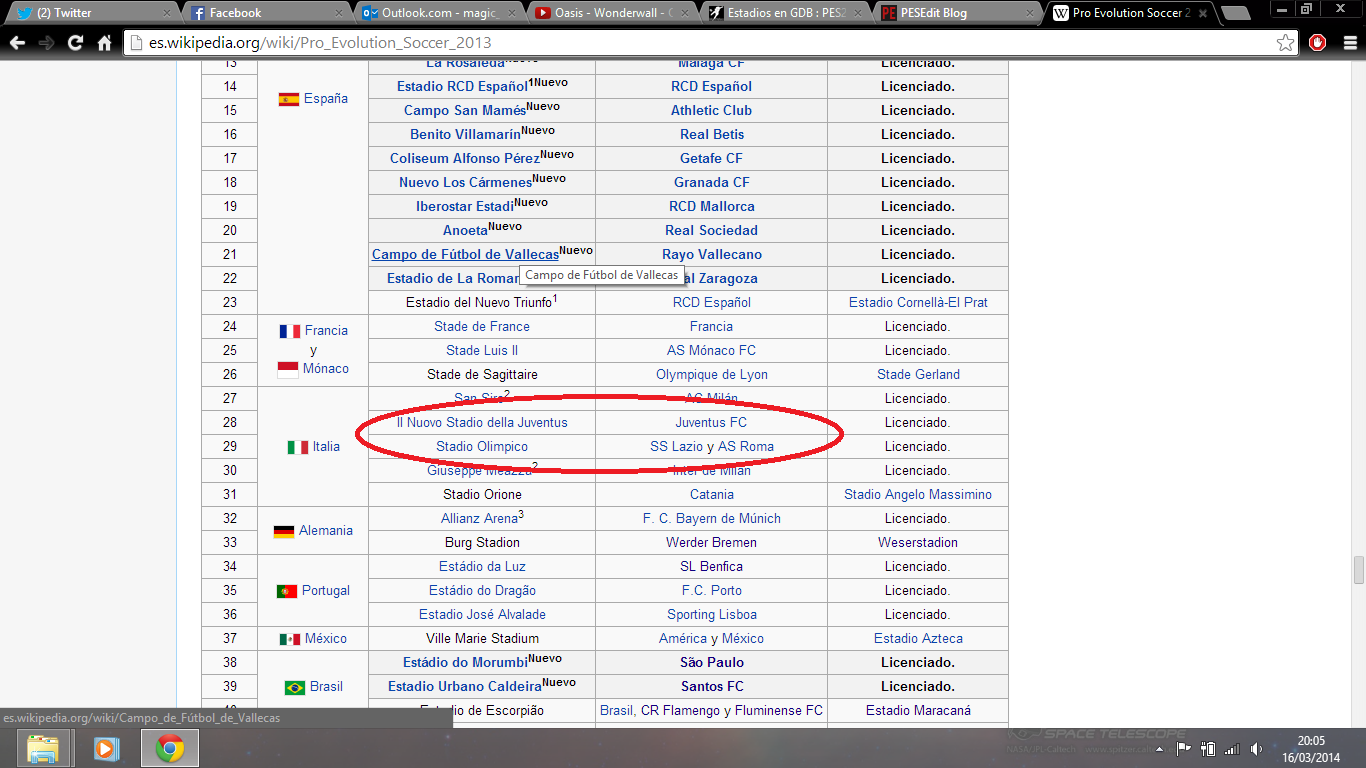Viewport: 1366px width, 768px height.
Task: Click the 'Burg Stadion' cell text
Action: coord(482,543)
